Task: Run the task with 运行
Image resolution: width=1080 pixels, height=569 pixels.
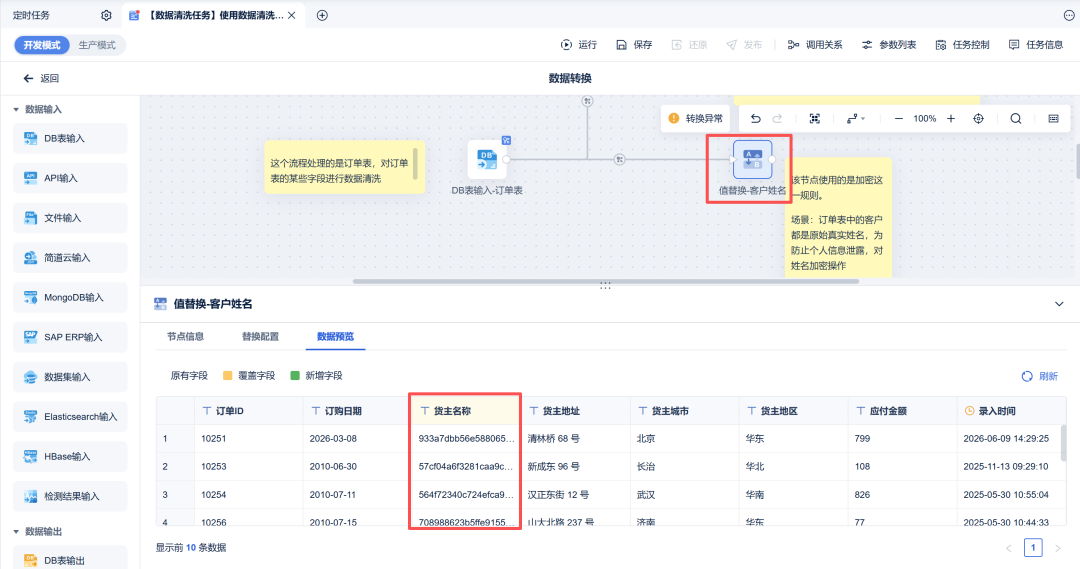Action: point(579,45)
